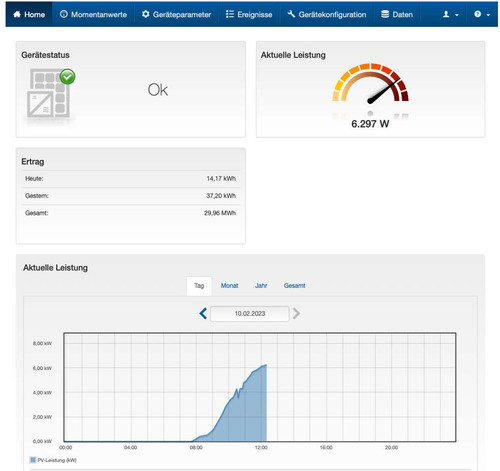Click the Gestern yield value 37,20 kWh
The height and width of the screenshot is (471, 500).
pyautogui.click(x=221, y=196)
